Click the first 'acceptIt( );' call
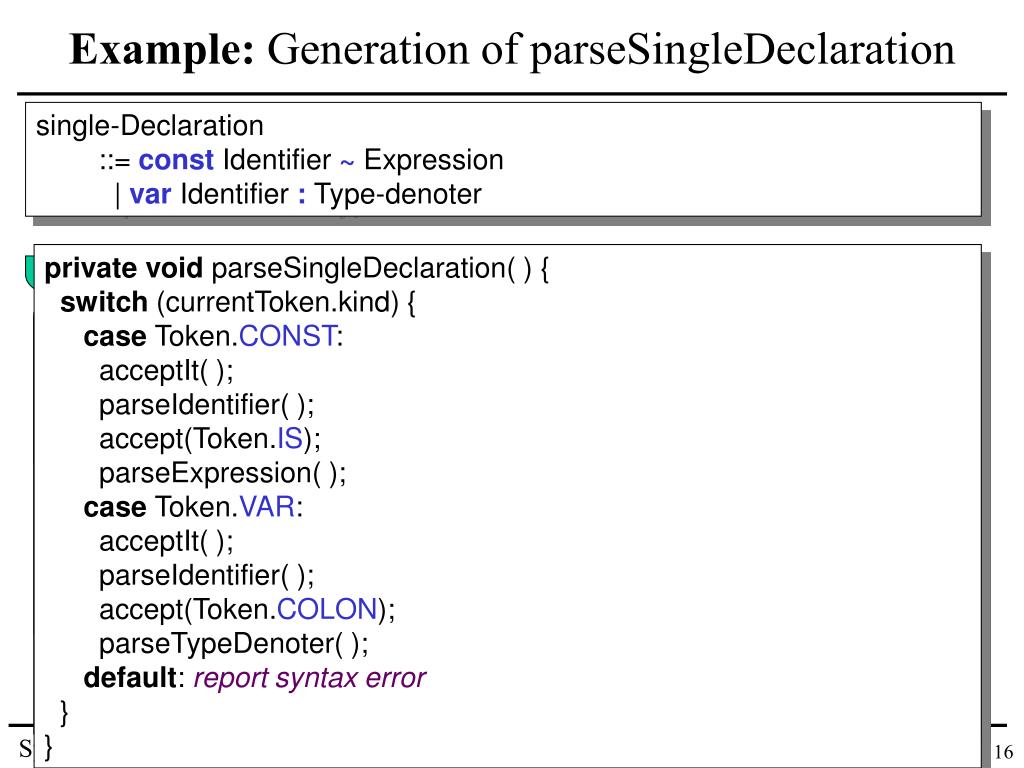The height and width of the screenshot is (768, 1024). 166,371
